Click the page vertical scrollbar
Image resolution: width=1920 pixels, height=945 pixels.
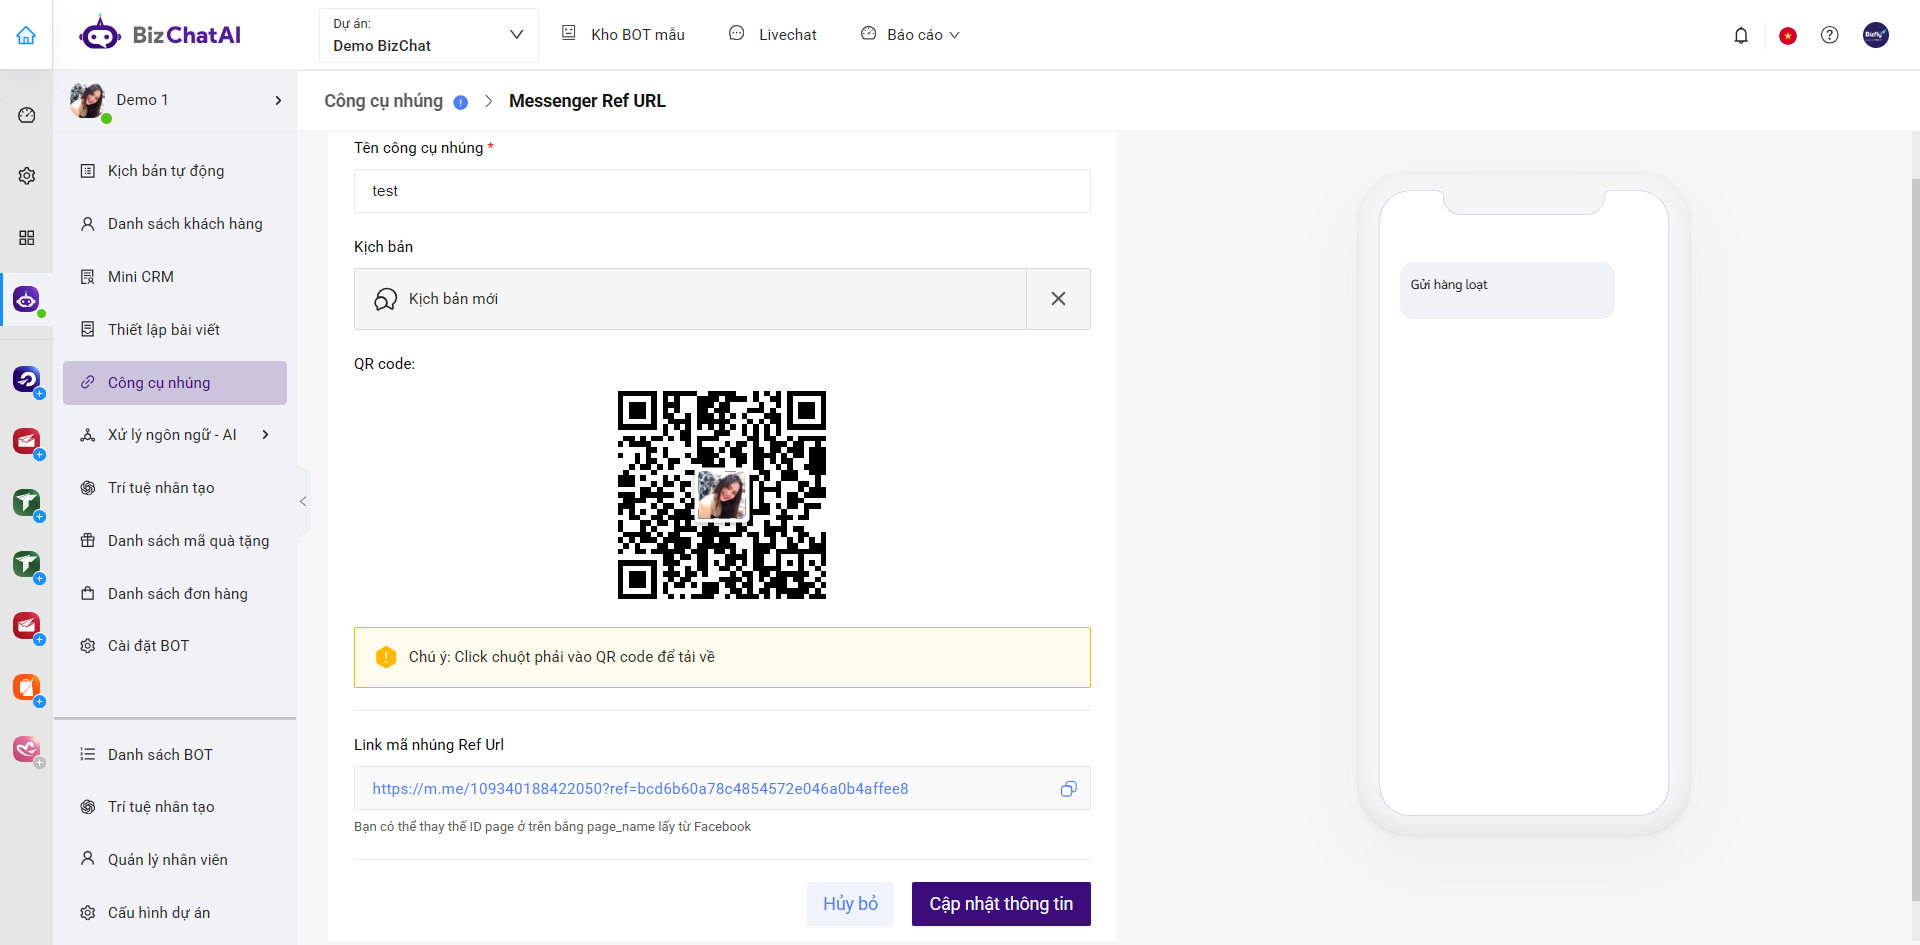pos(1915,538)
